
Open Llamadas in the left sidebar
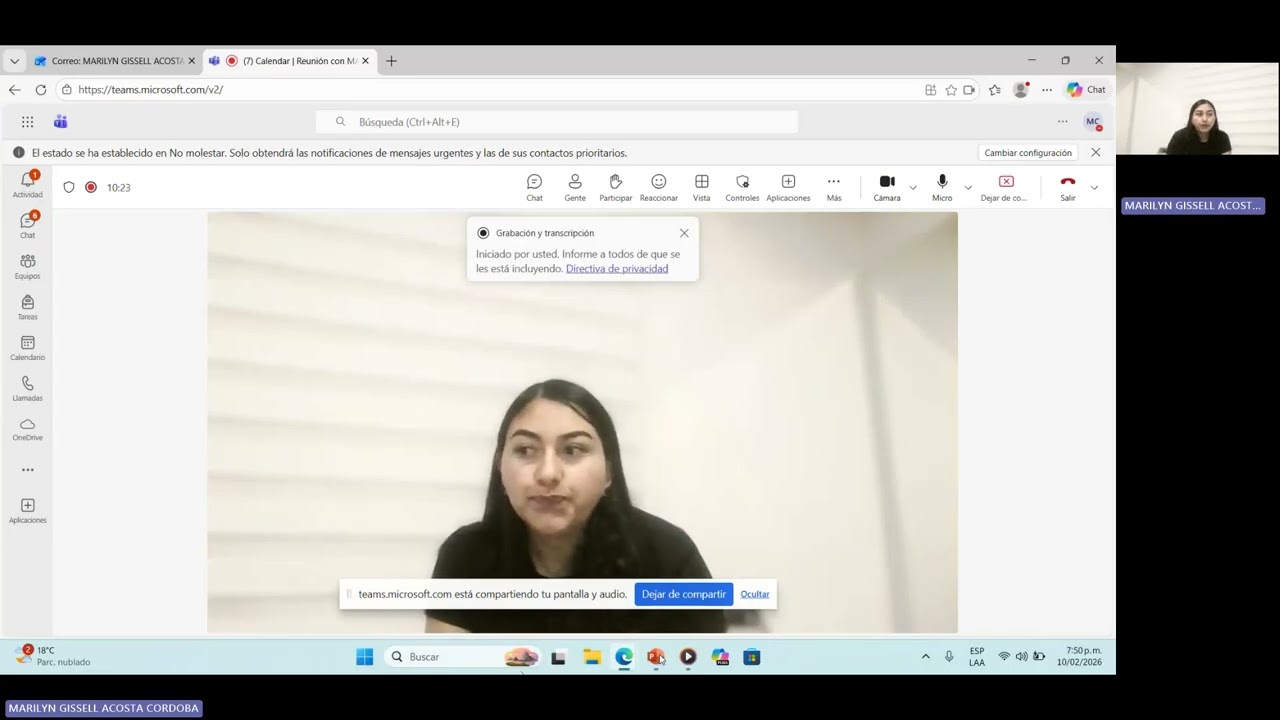[x=27, y=389]
